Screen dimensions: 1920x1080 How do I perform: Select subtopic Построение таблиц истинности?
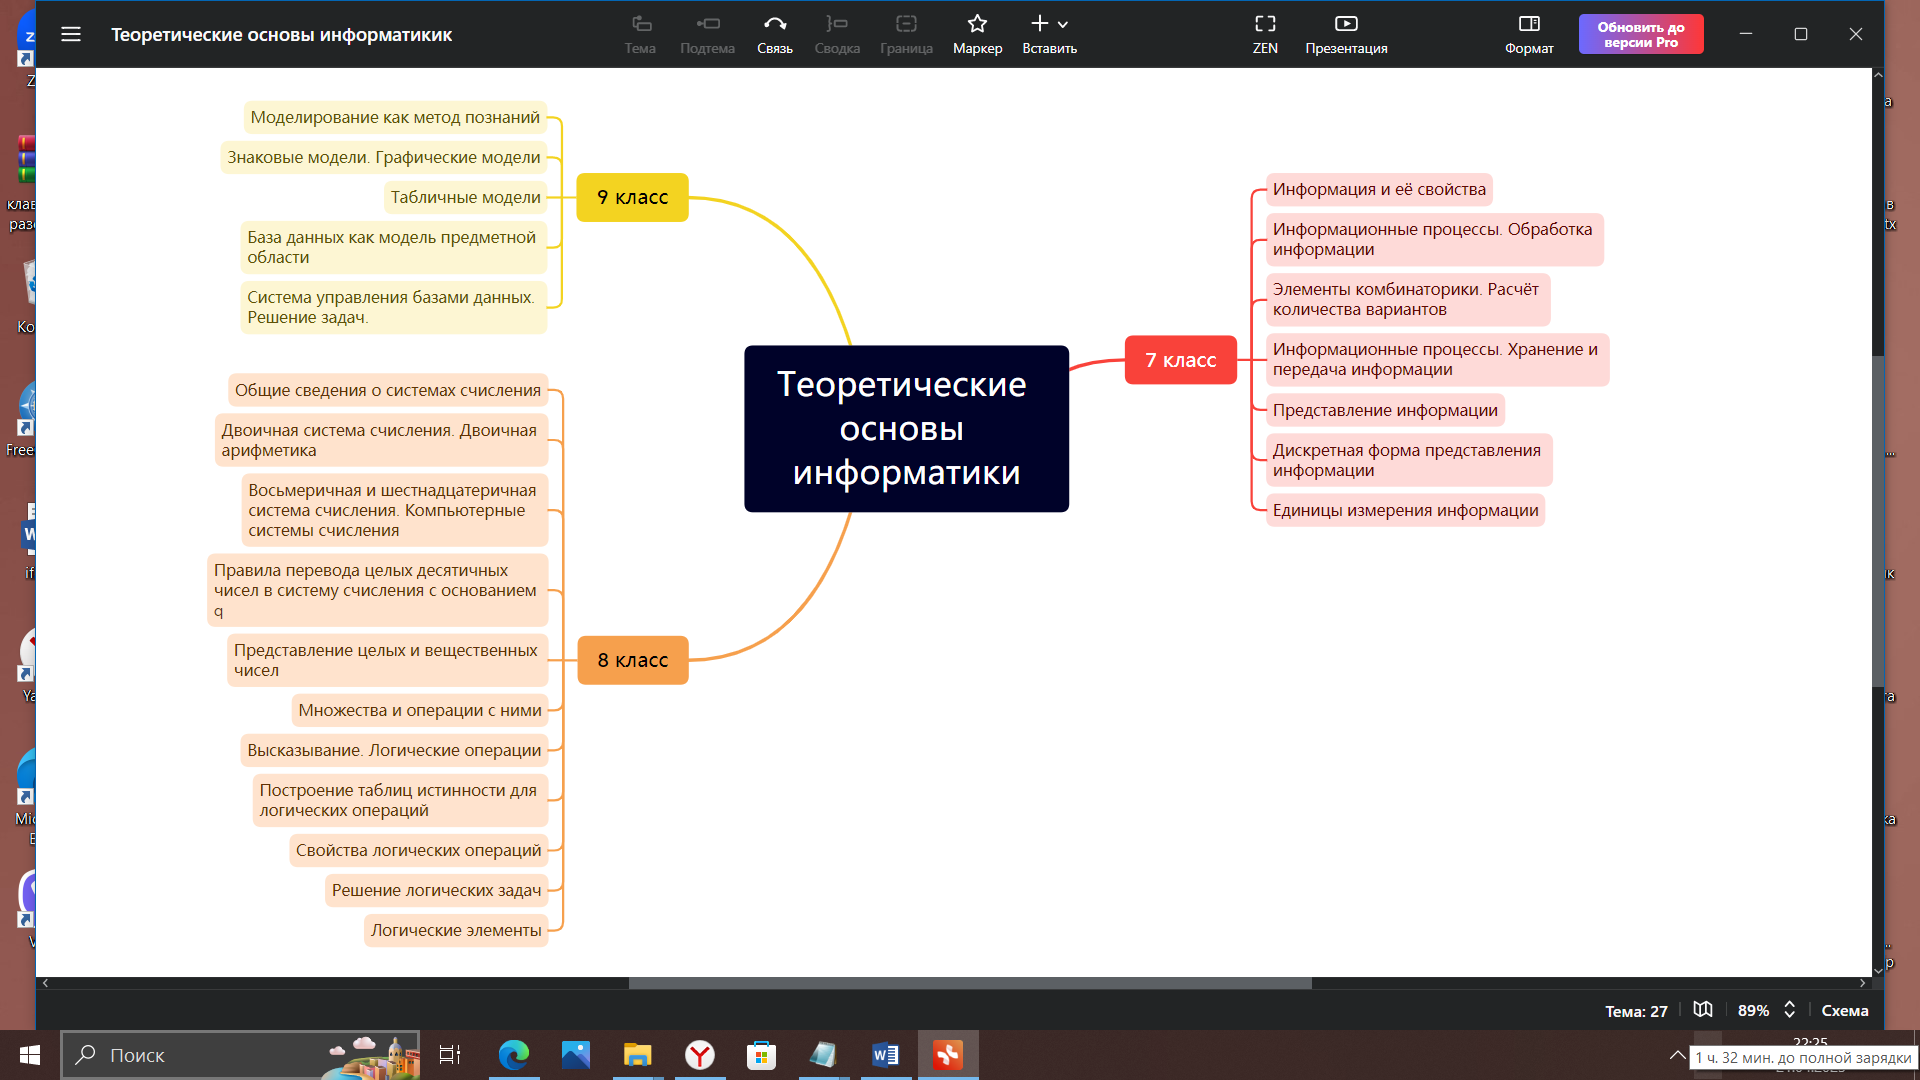pos(400,800)
